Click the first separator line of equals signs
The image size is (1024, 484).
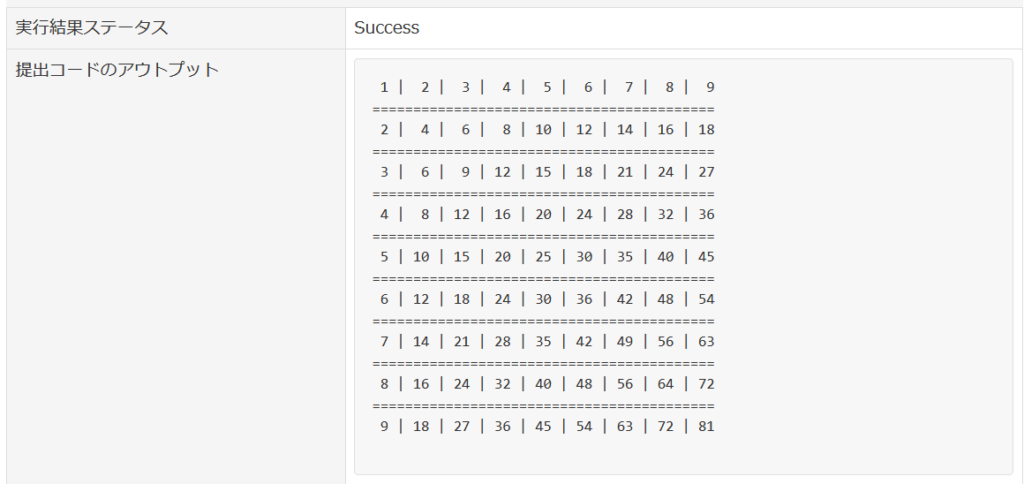point(543,109)
